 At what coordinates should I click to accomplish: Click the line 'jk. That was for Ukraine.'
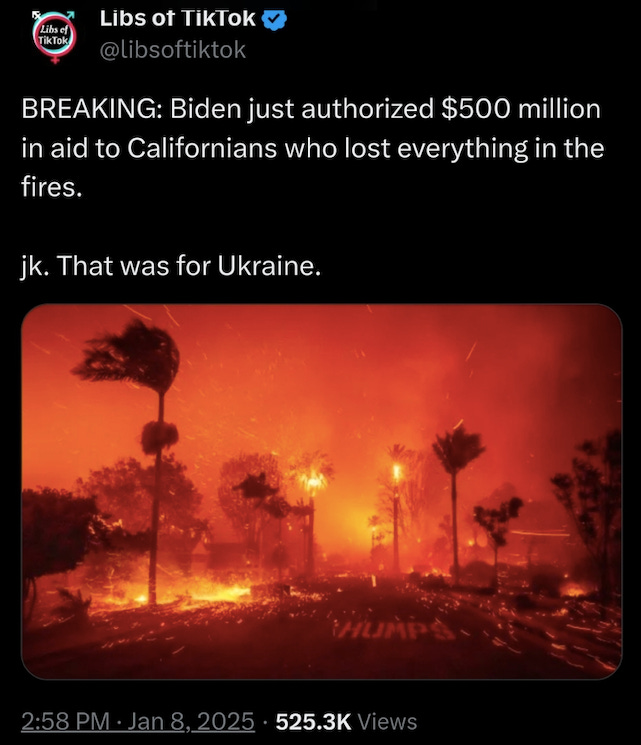click(x=171, y=266)
